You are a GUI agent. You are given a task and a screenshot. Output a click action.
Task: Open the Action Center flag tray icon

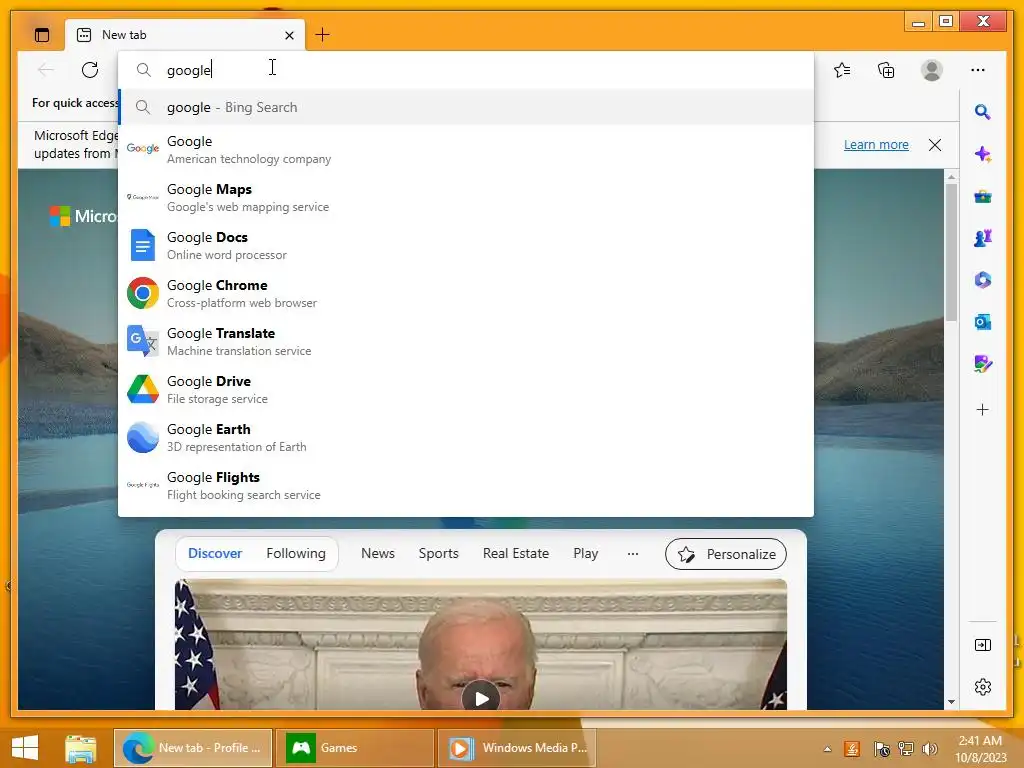882,749
